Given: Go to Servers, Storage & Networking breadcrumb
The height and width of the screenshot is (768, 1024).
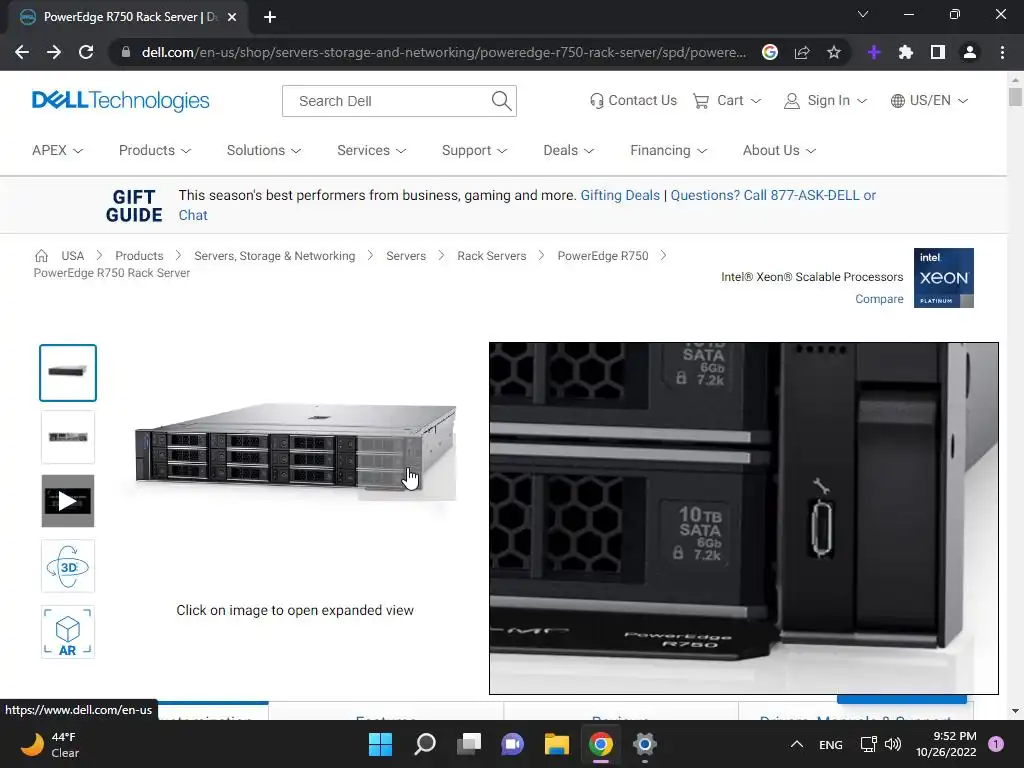Looking at the screenshot, I should [x=274, y=256].
